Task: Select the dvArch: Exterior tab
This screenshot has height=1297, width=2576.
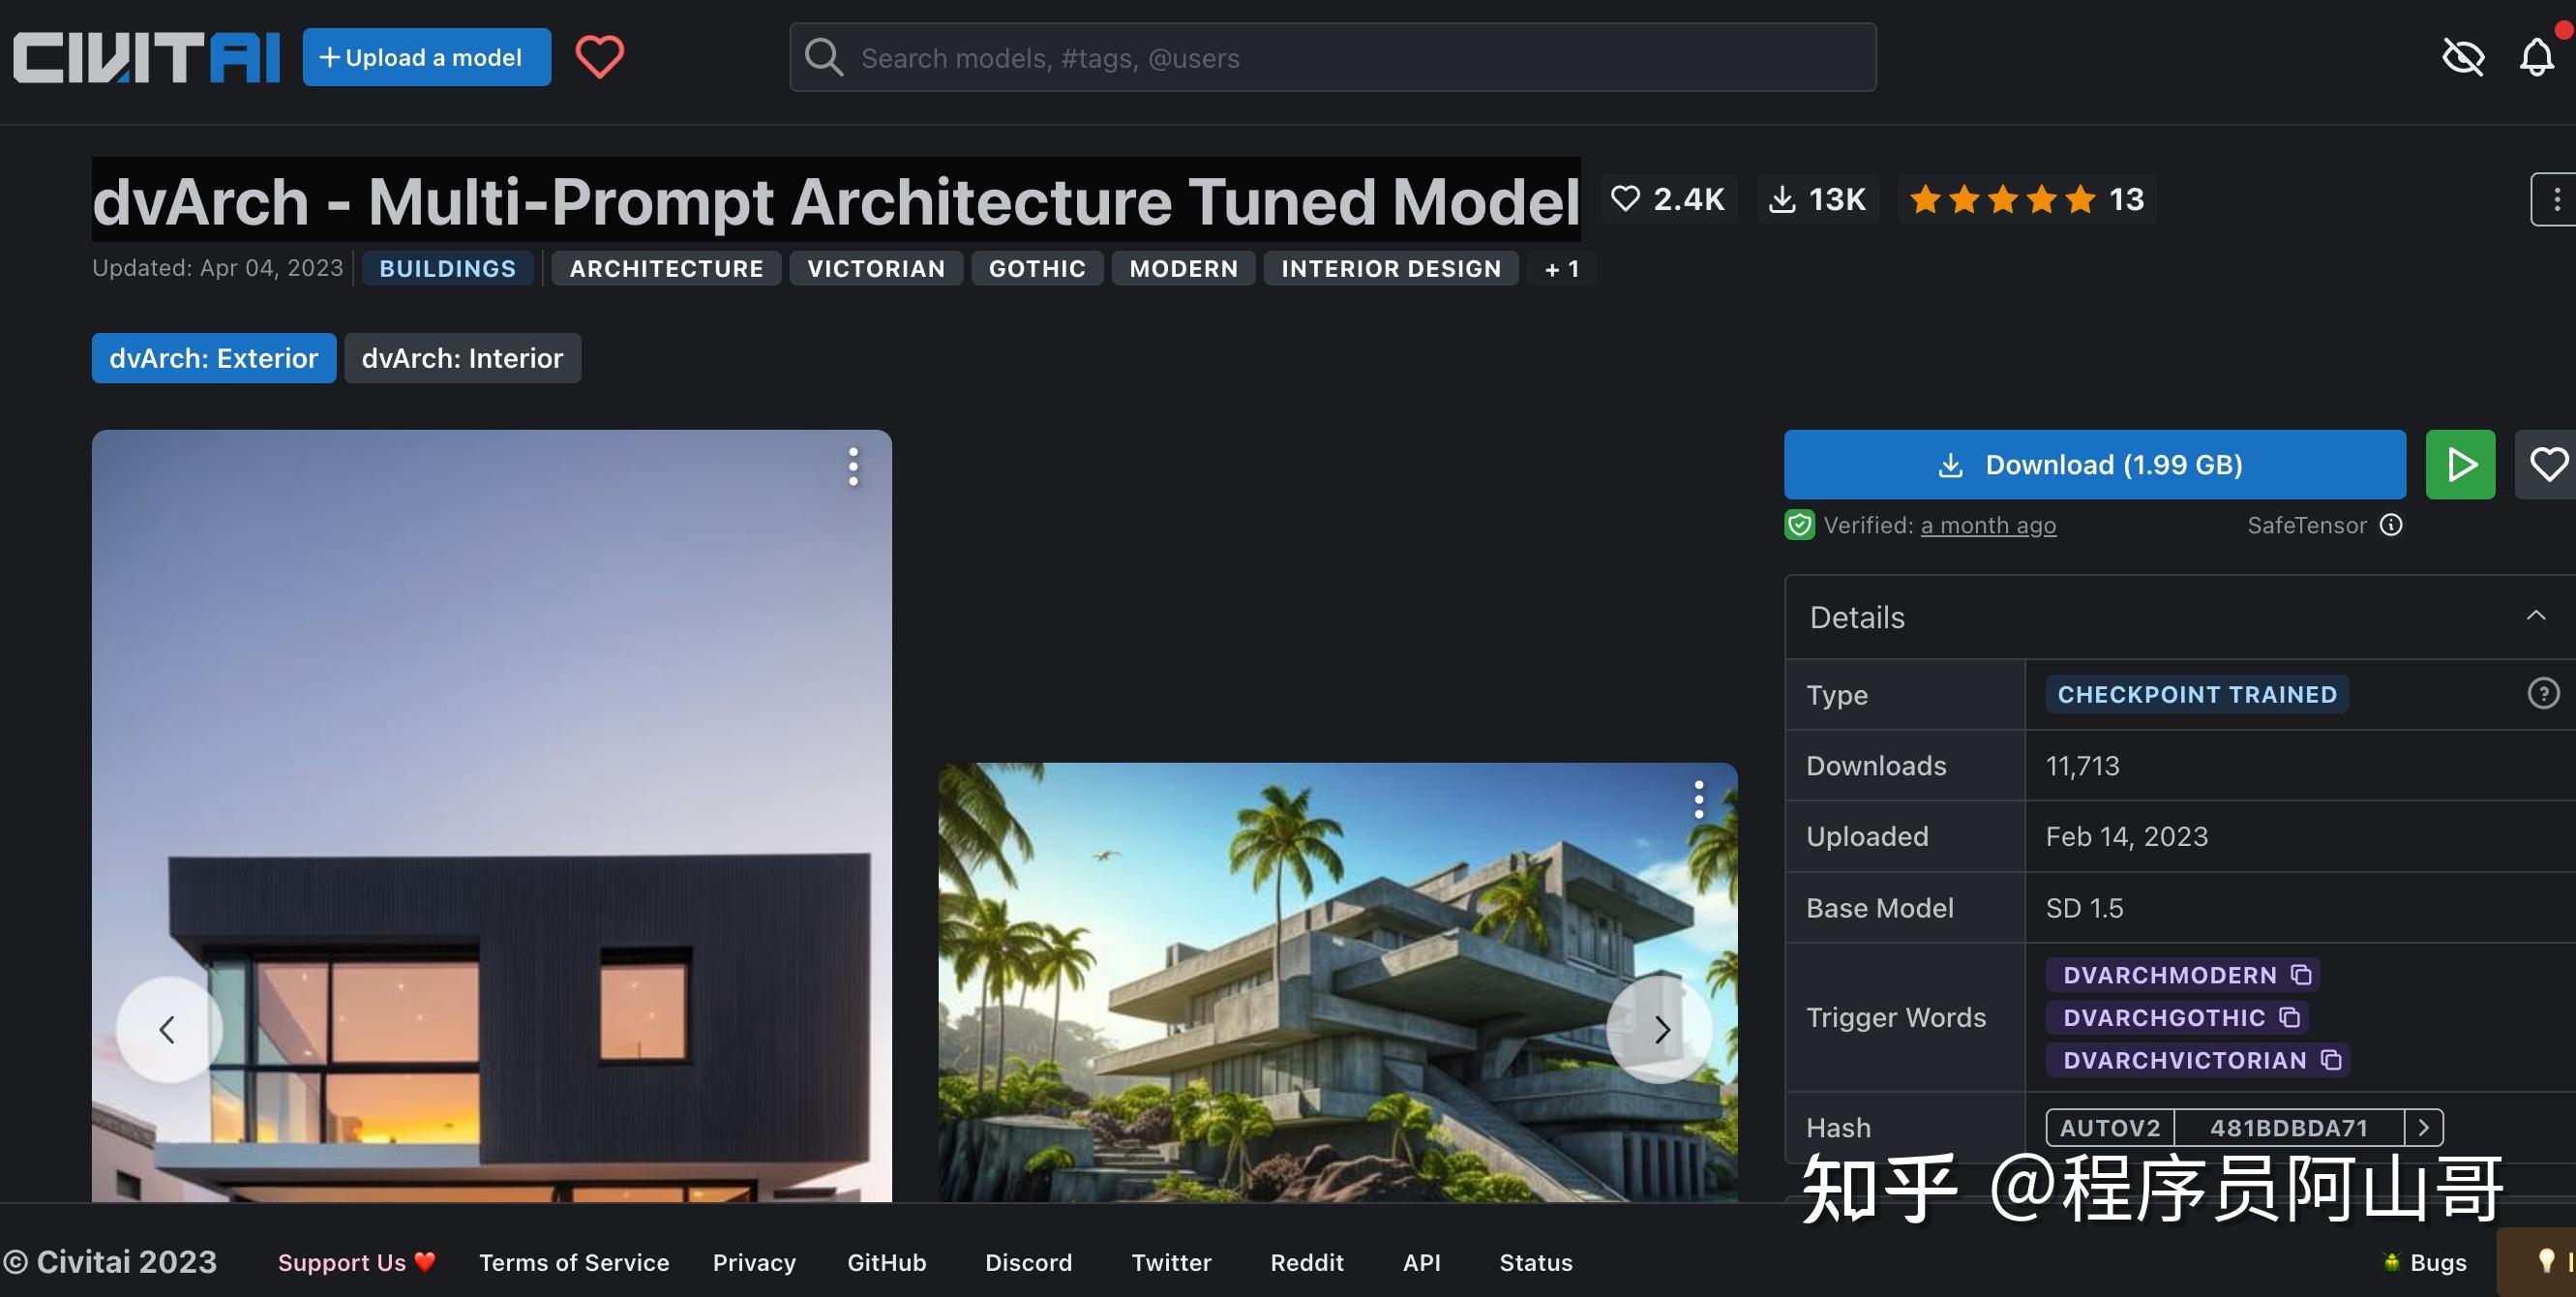Action: coord(214,358)
